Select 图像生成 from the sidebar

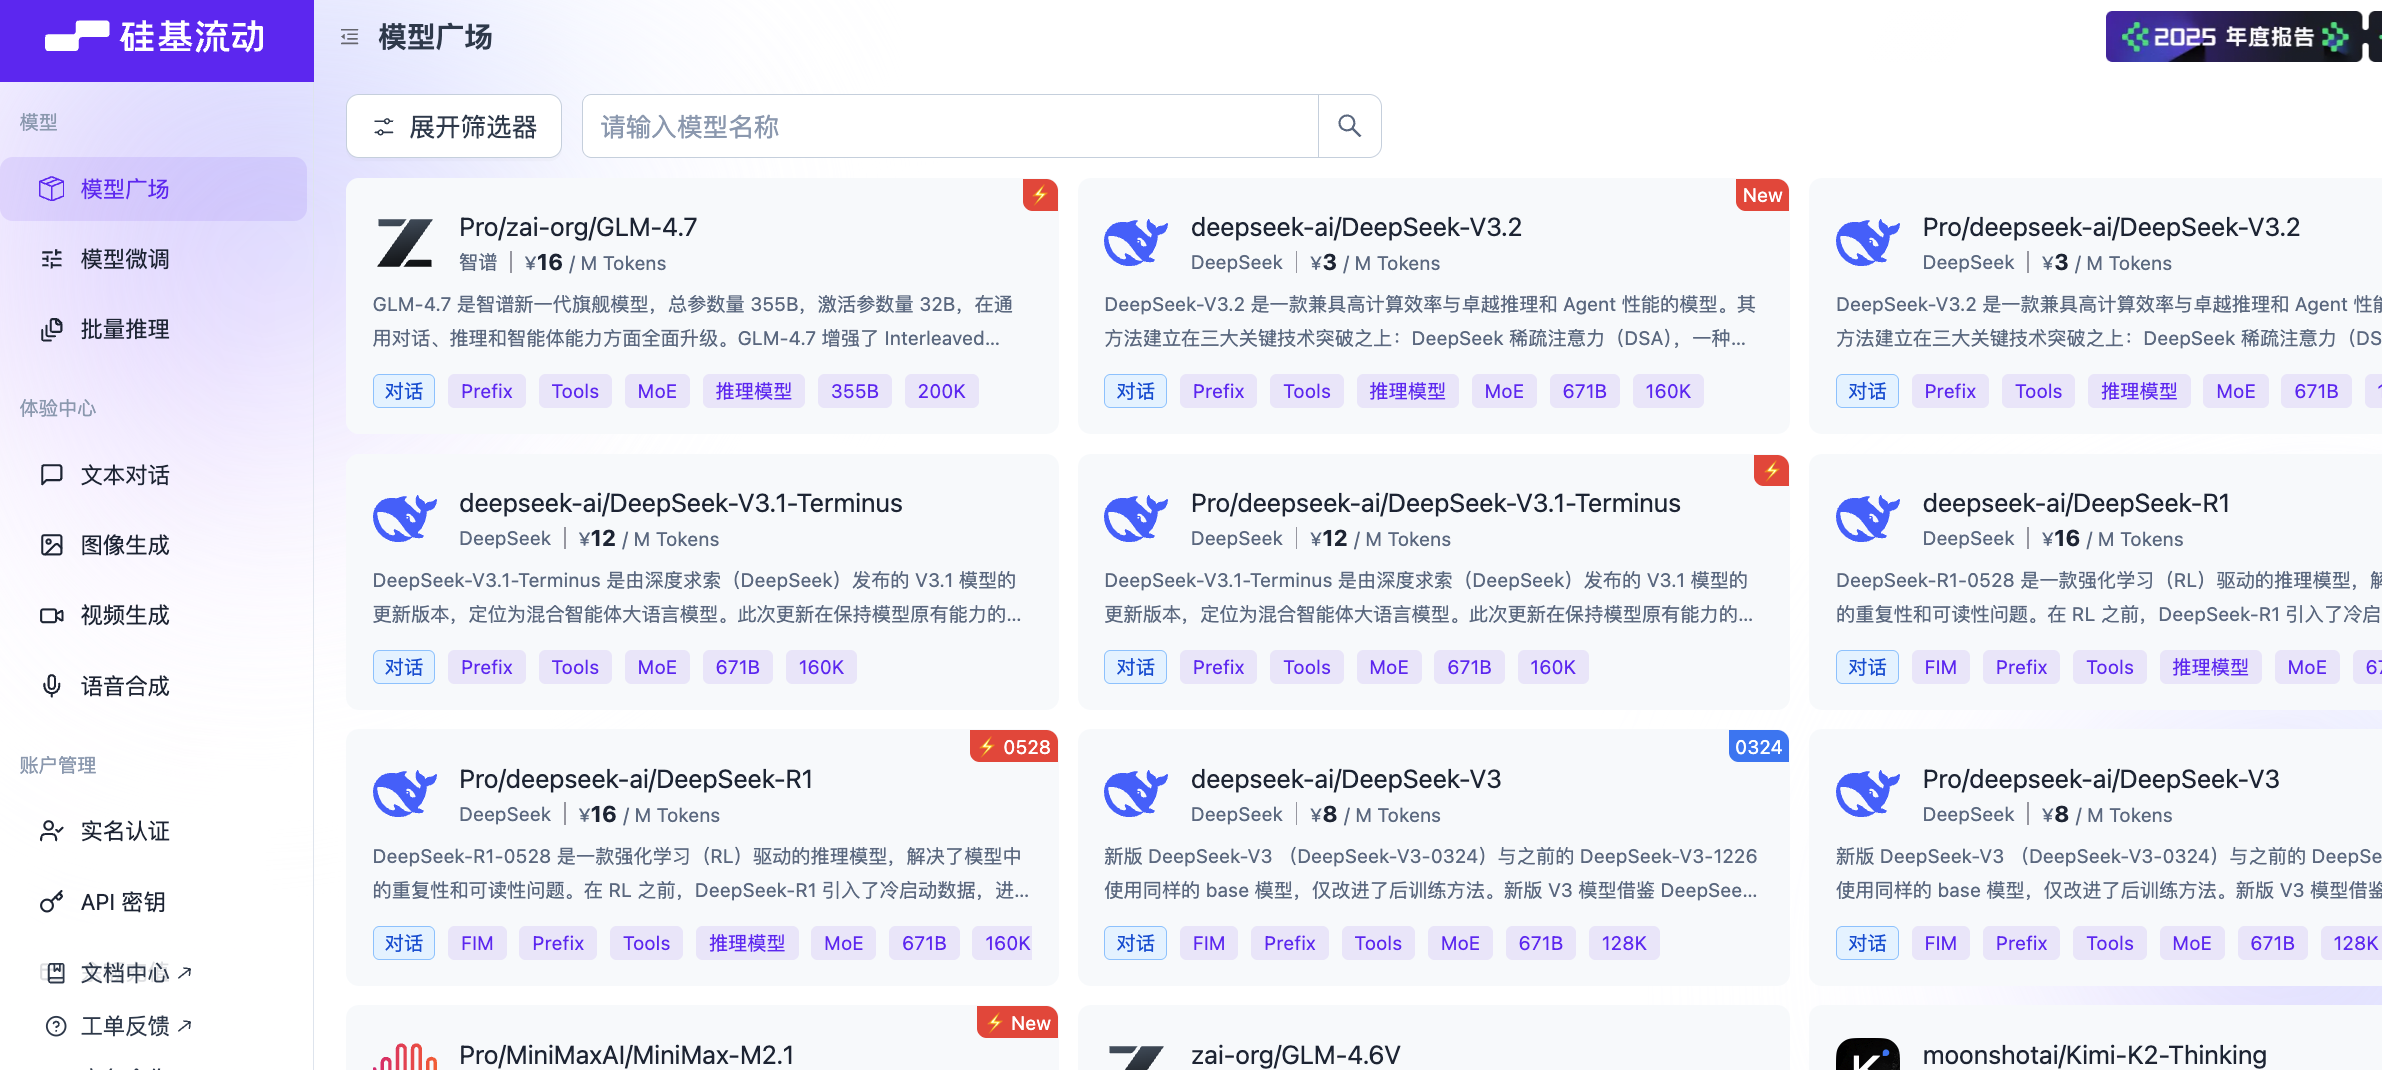pos(125,545)
